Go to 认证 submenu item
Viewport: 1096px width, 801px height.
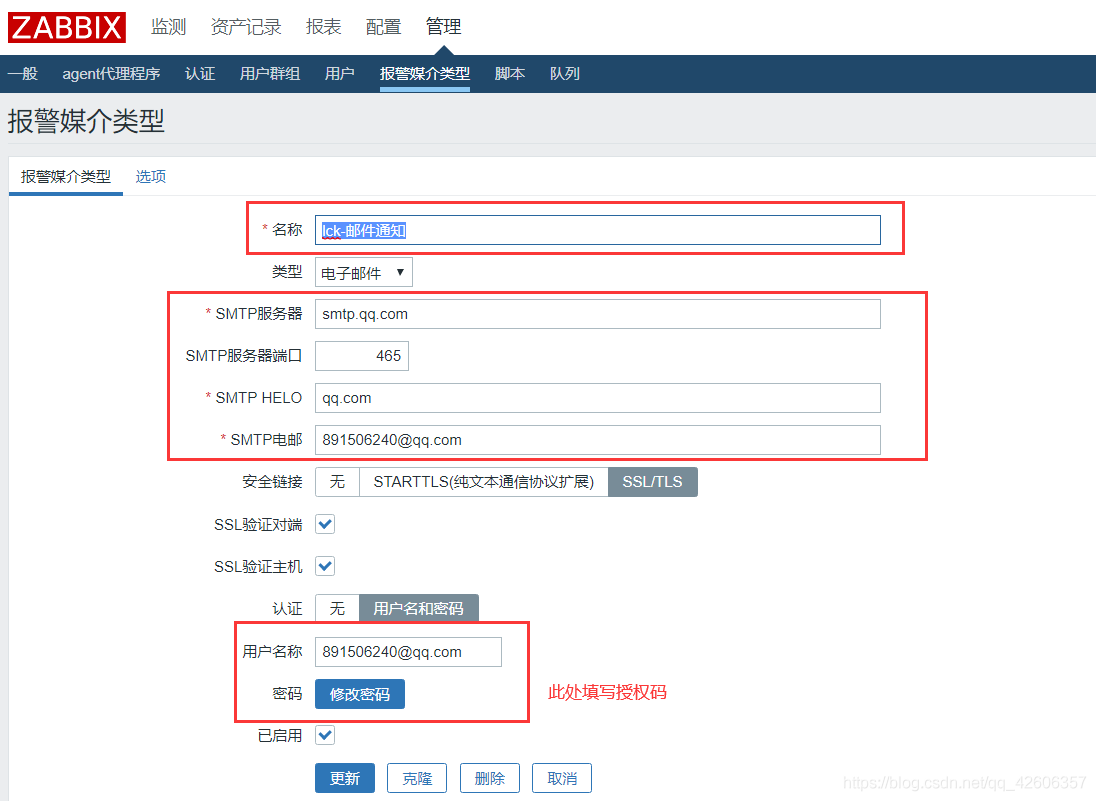pos(200,73)
